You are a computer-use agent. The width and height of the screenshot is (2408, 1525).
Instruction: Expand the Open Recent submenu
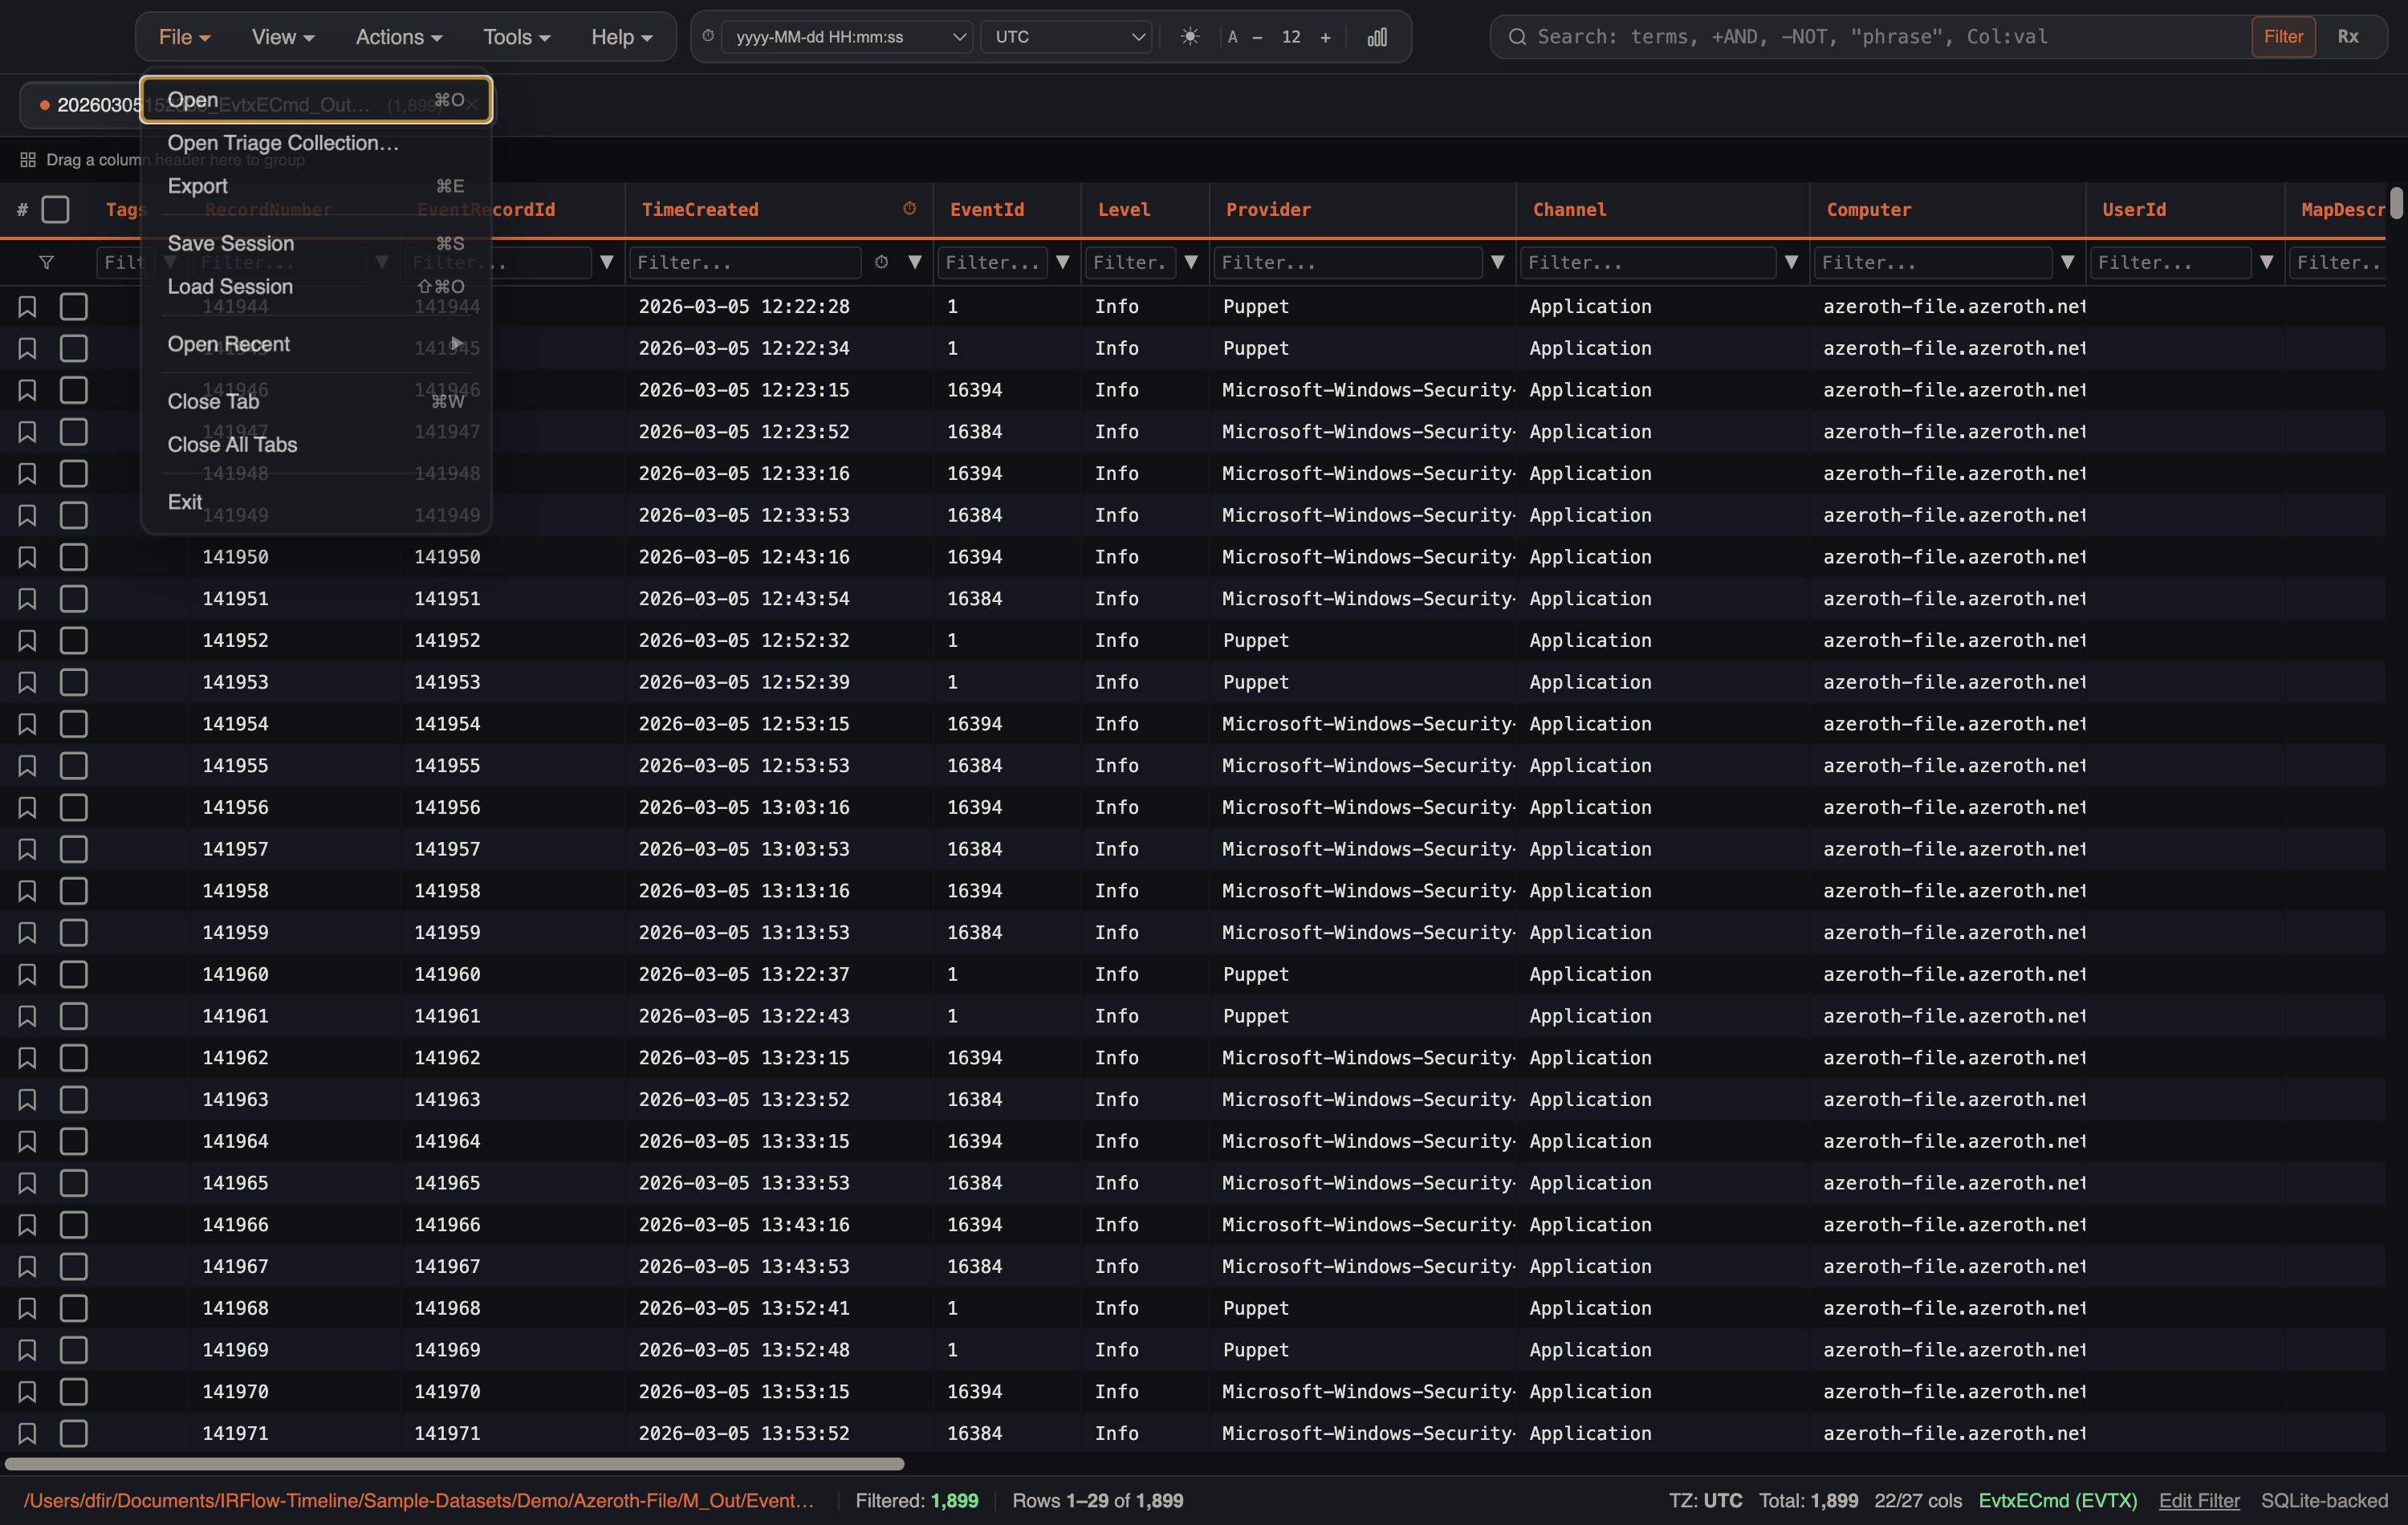[316, 344]
